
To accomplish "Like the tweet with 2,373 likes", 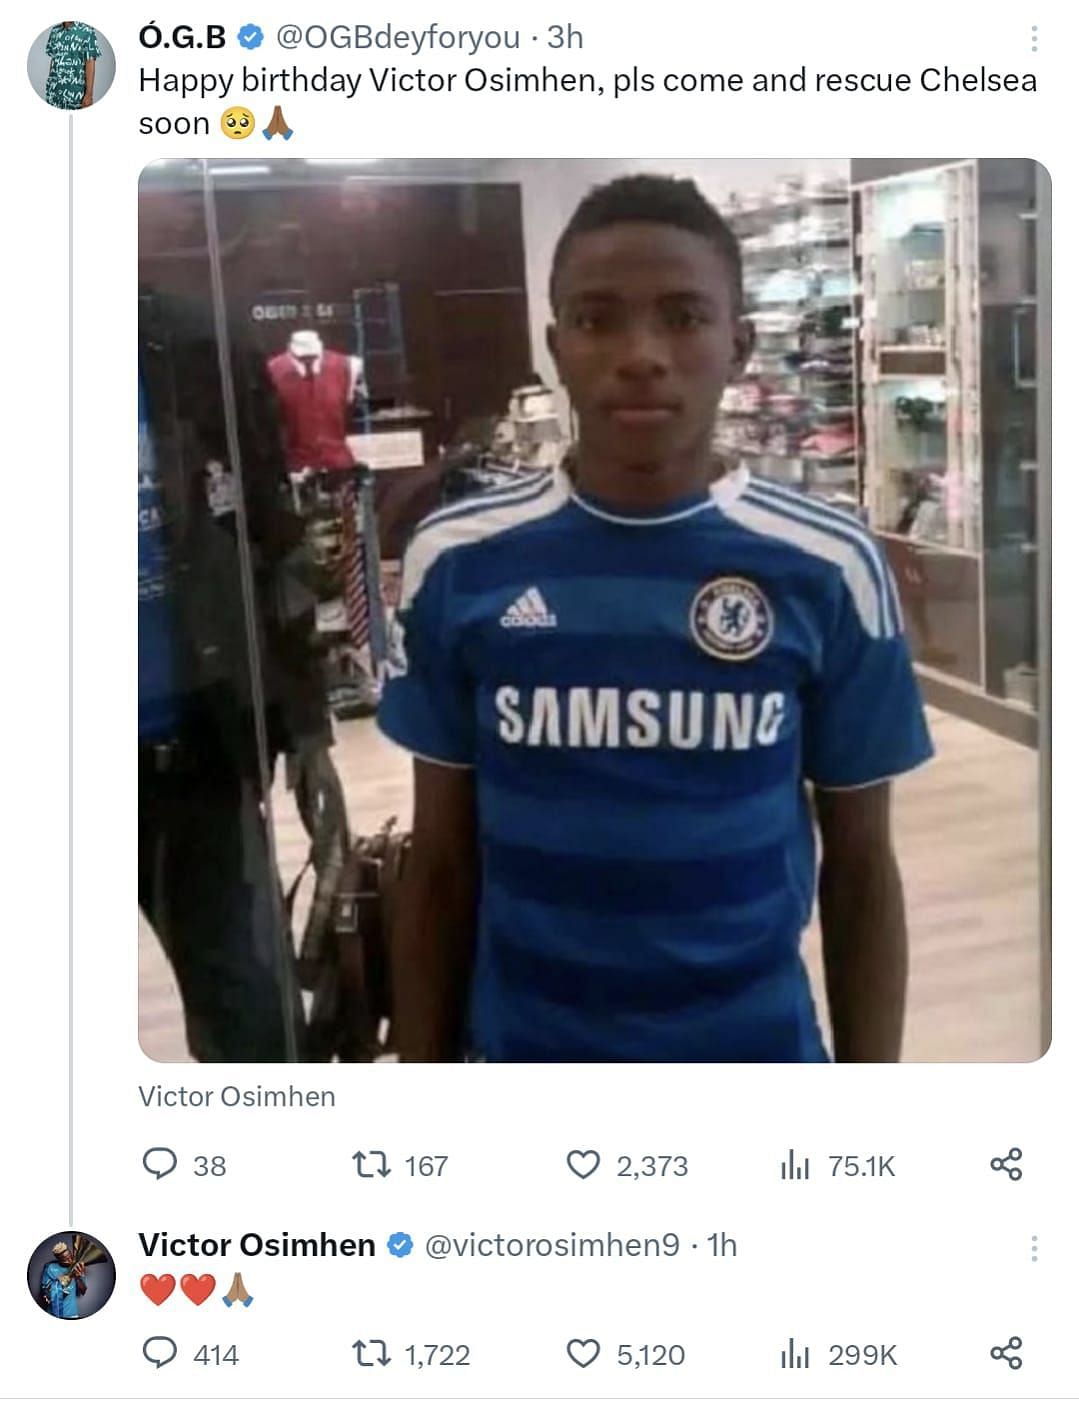I will pos(583,1165).
